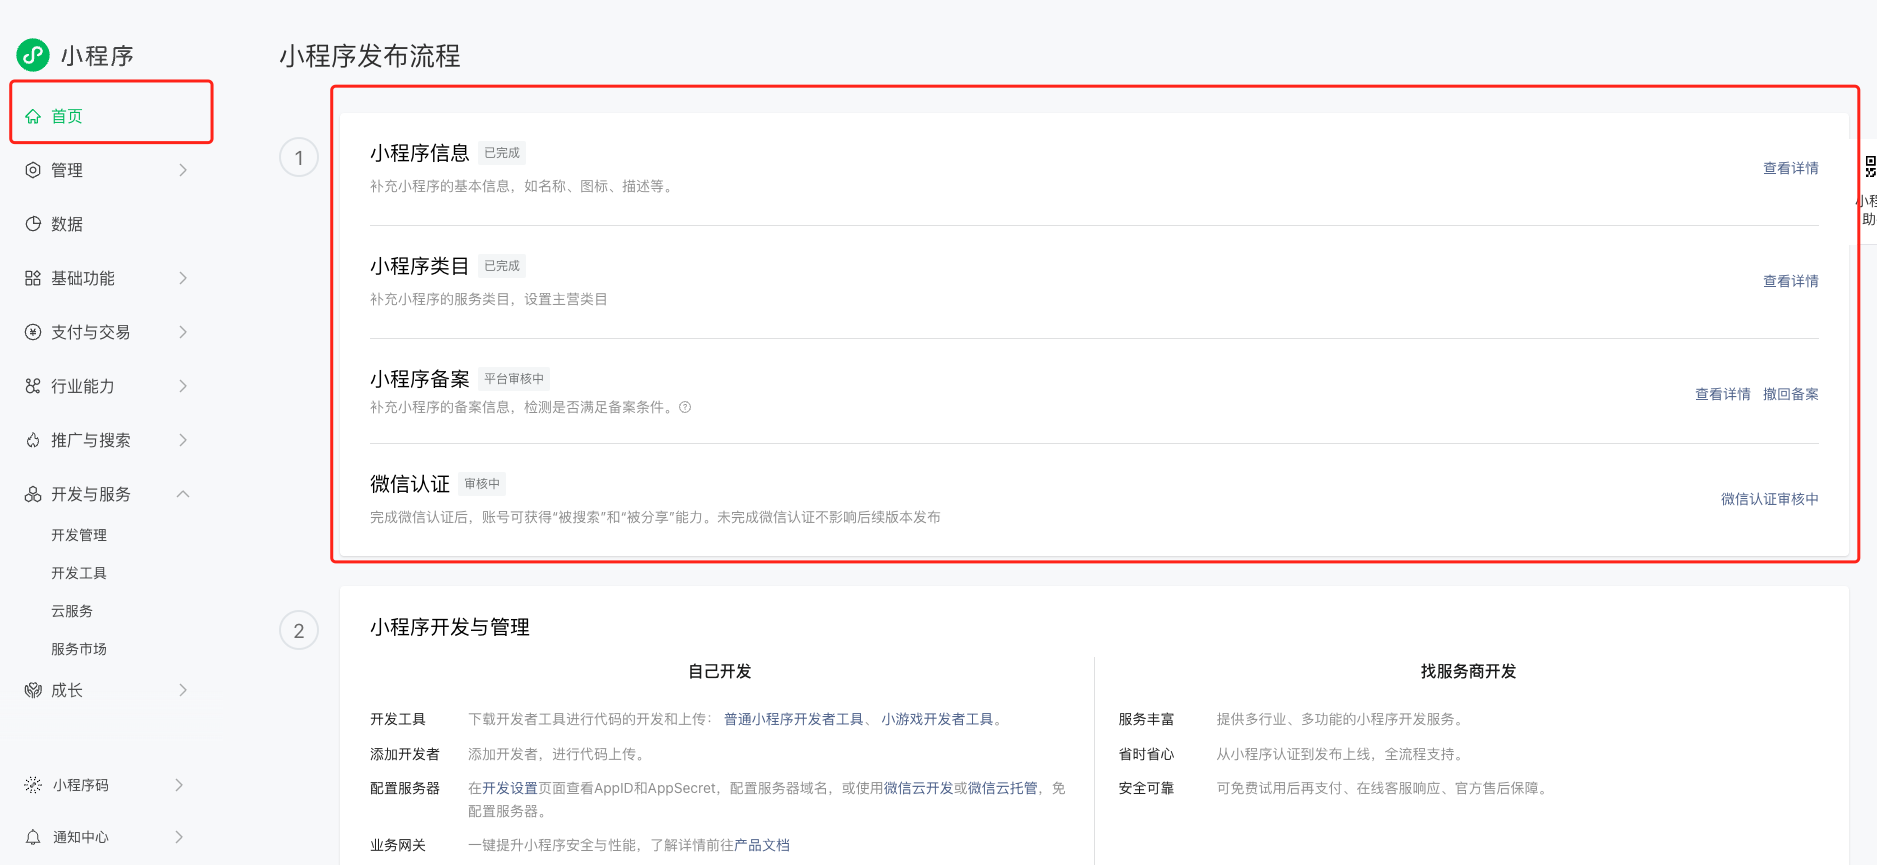Click the 小程序码 code icon
This screenshot has width=1877, height=865.
coord(33,785)
